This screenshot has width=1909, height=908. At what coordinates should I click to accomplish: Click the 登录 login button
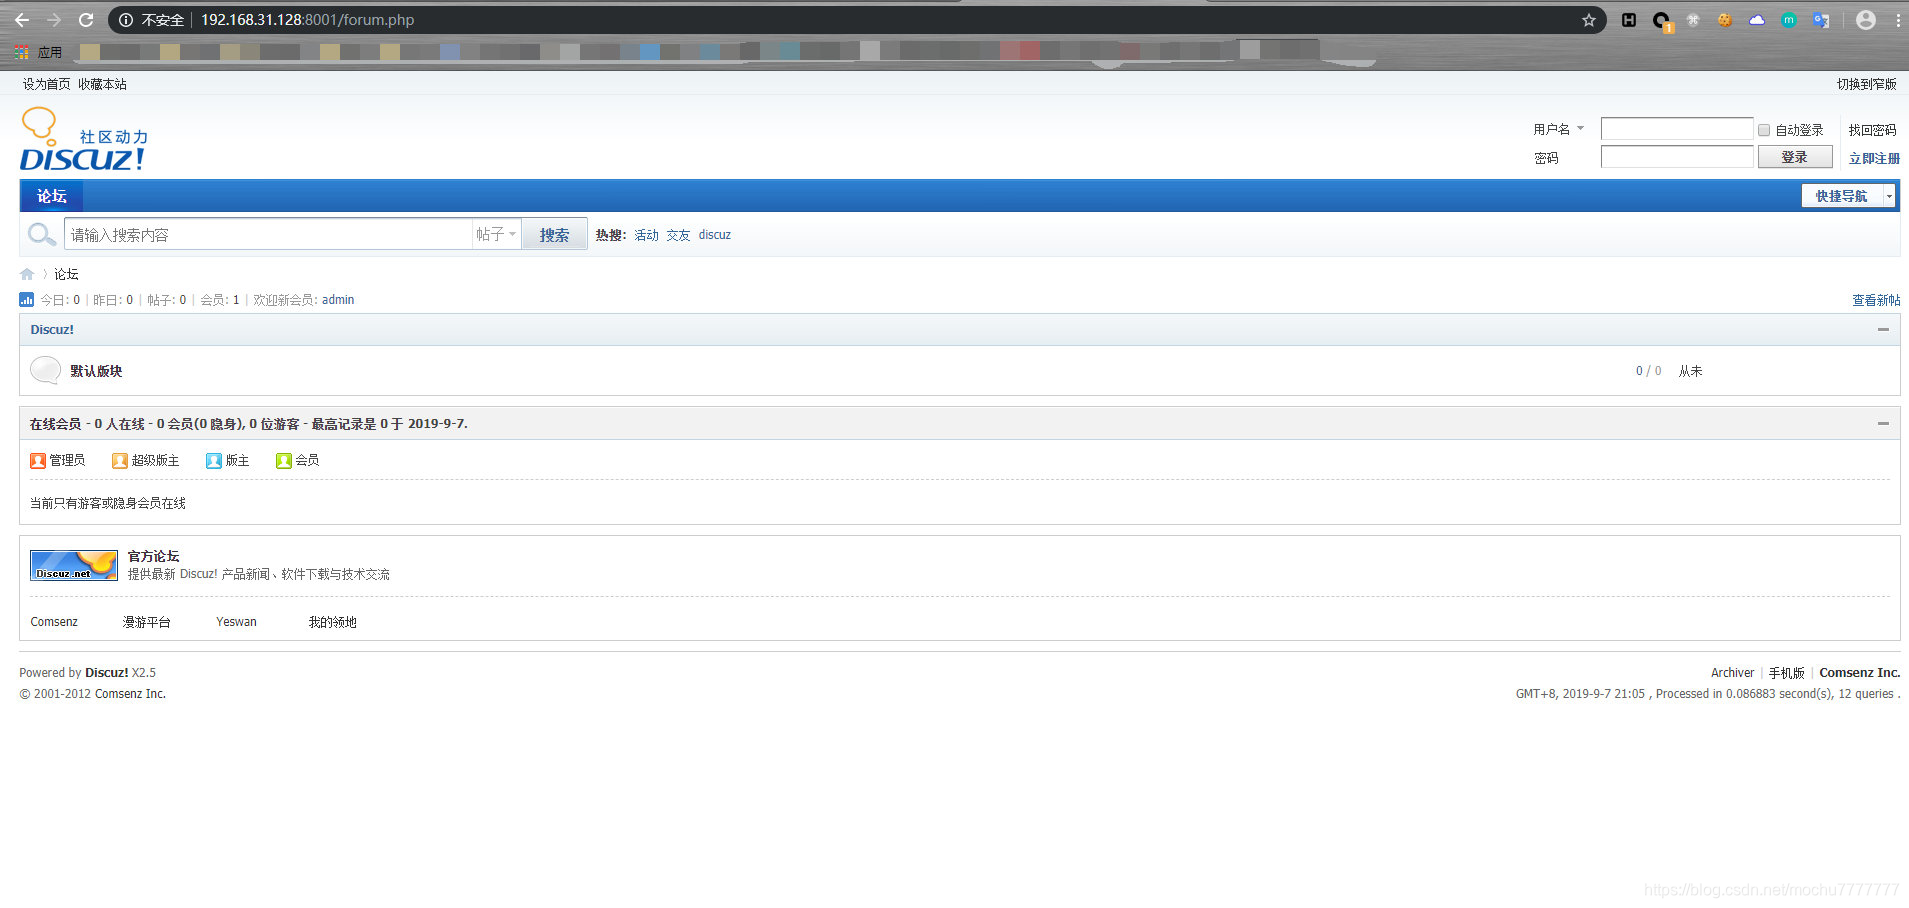coord(1794,157)
